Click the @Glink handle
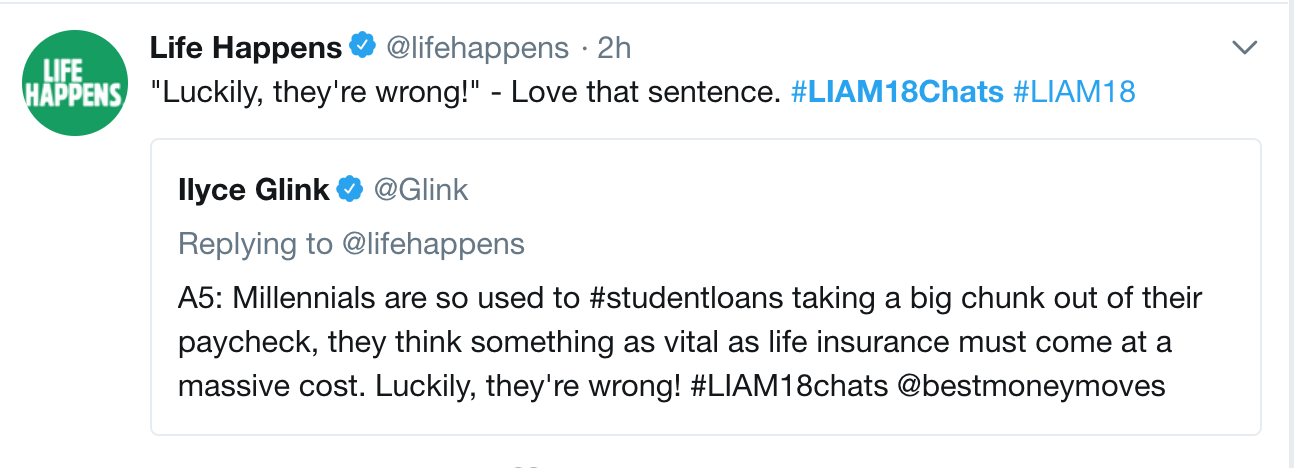This screenshot has height=468, width=1294. (420, 189)
